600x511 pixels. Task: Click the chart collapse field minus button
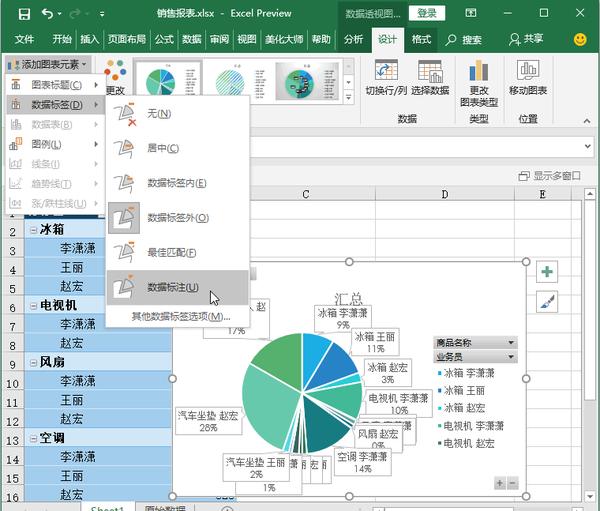(x=512, y=483)
